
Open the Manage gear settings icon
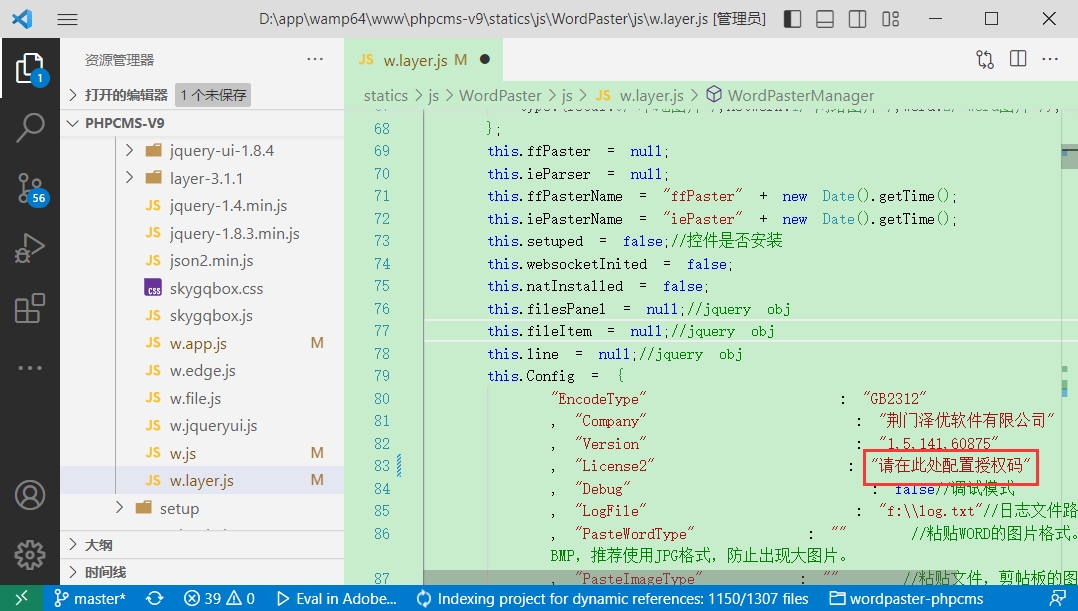tap(30, 554)
